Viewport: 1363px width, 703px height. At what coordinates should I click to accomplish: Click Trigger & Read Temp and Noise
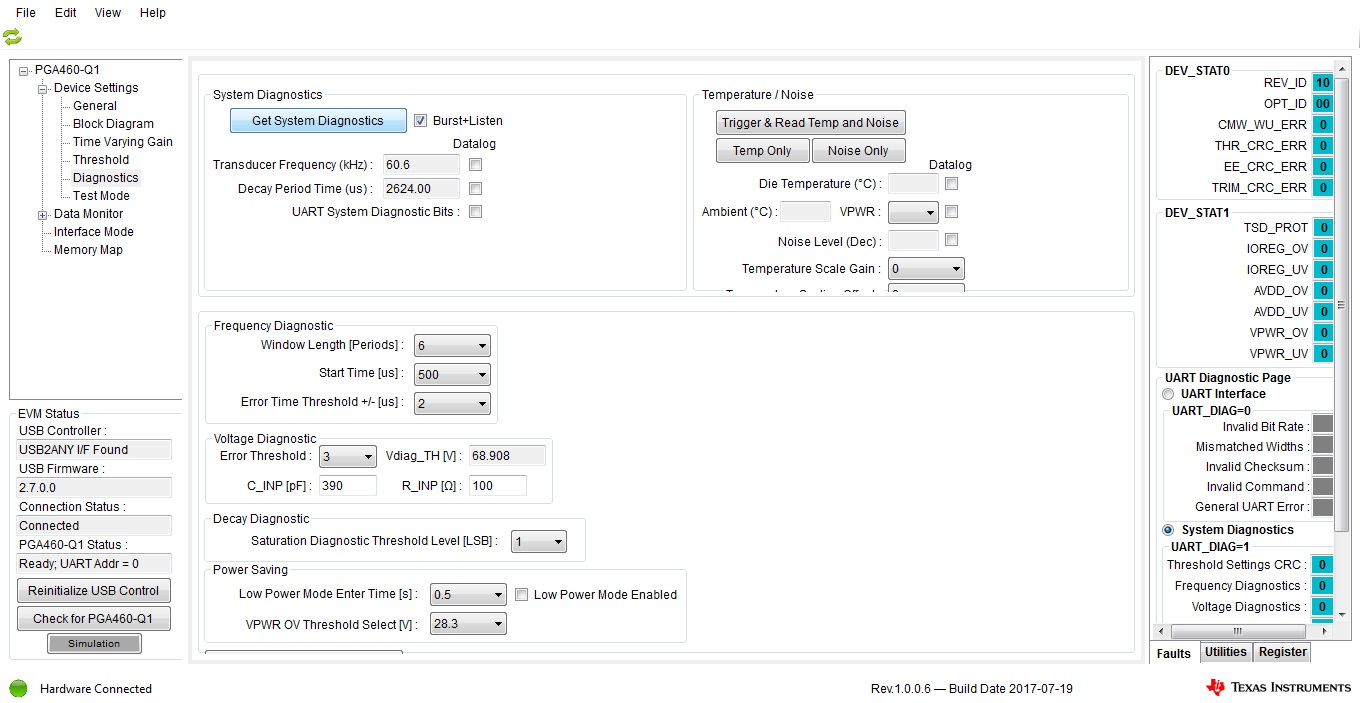click(811, 123)
